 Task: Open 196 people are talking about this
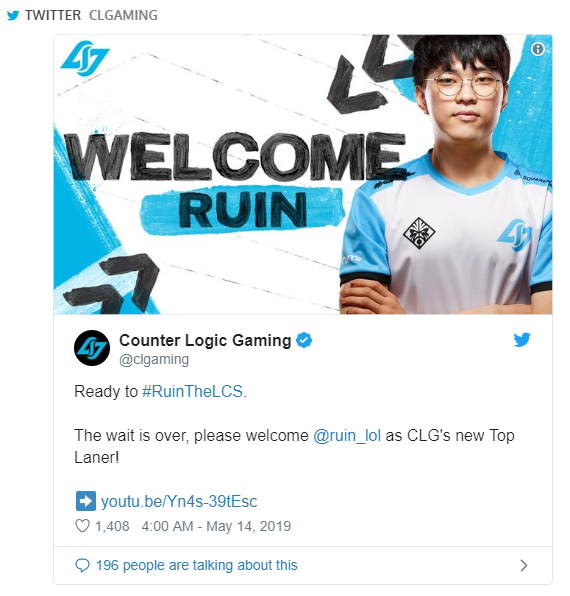point(196,565)
